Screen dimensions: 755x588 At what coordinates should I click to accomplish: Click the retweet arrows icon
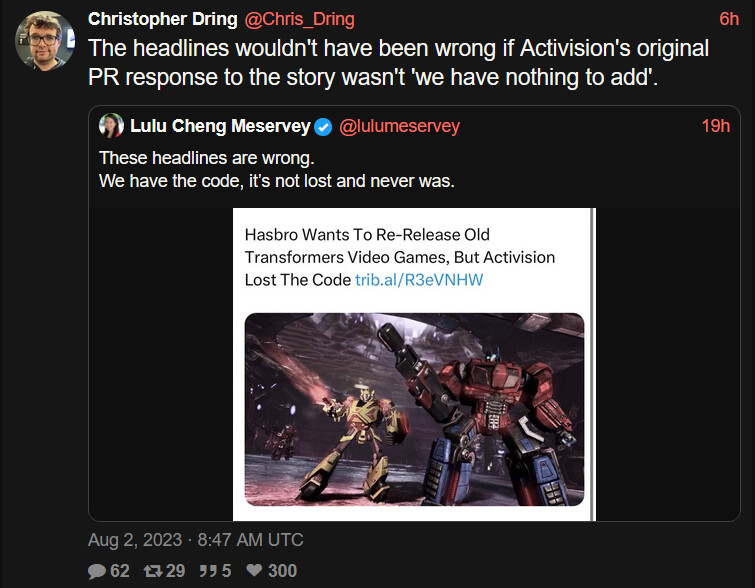click(153, 571)
